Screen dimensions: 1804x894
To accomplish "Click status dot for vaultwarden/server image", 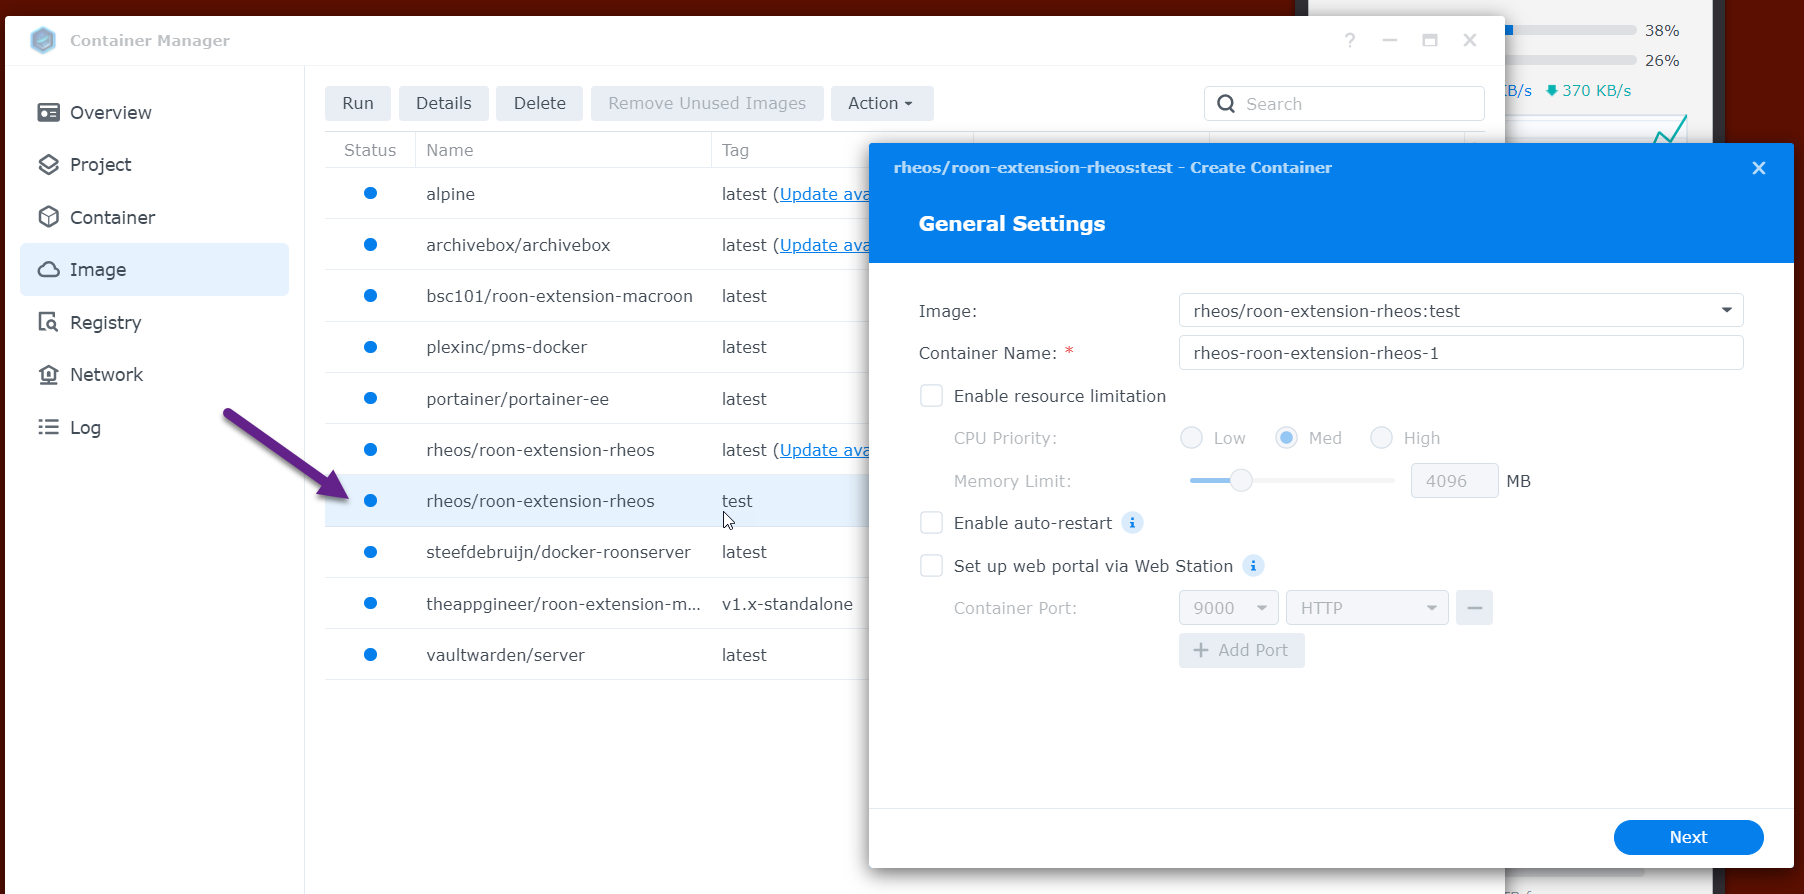I will (371, 655).
